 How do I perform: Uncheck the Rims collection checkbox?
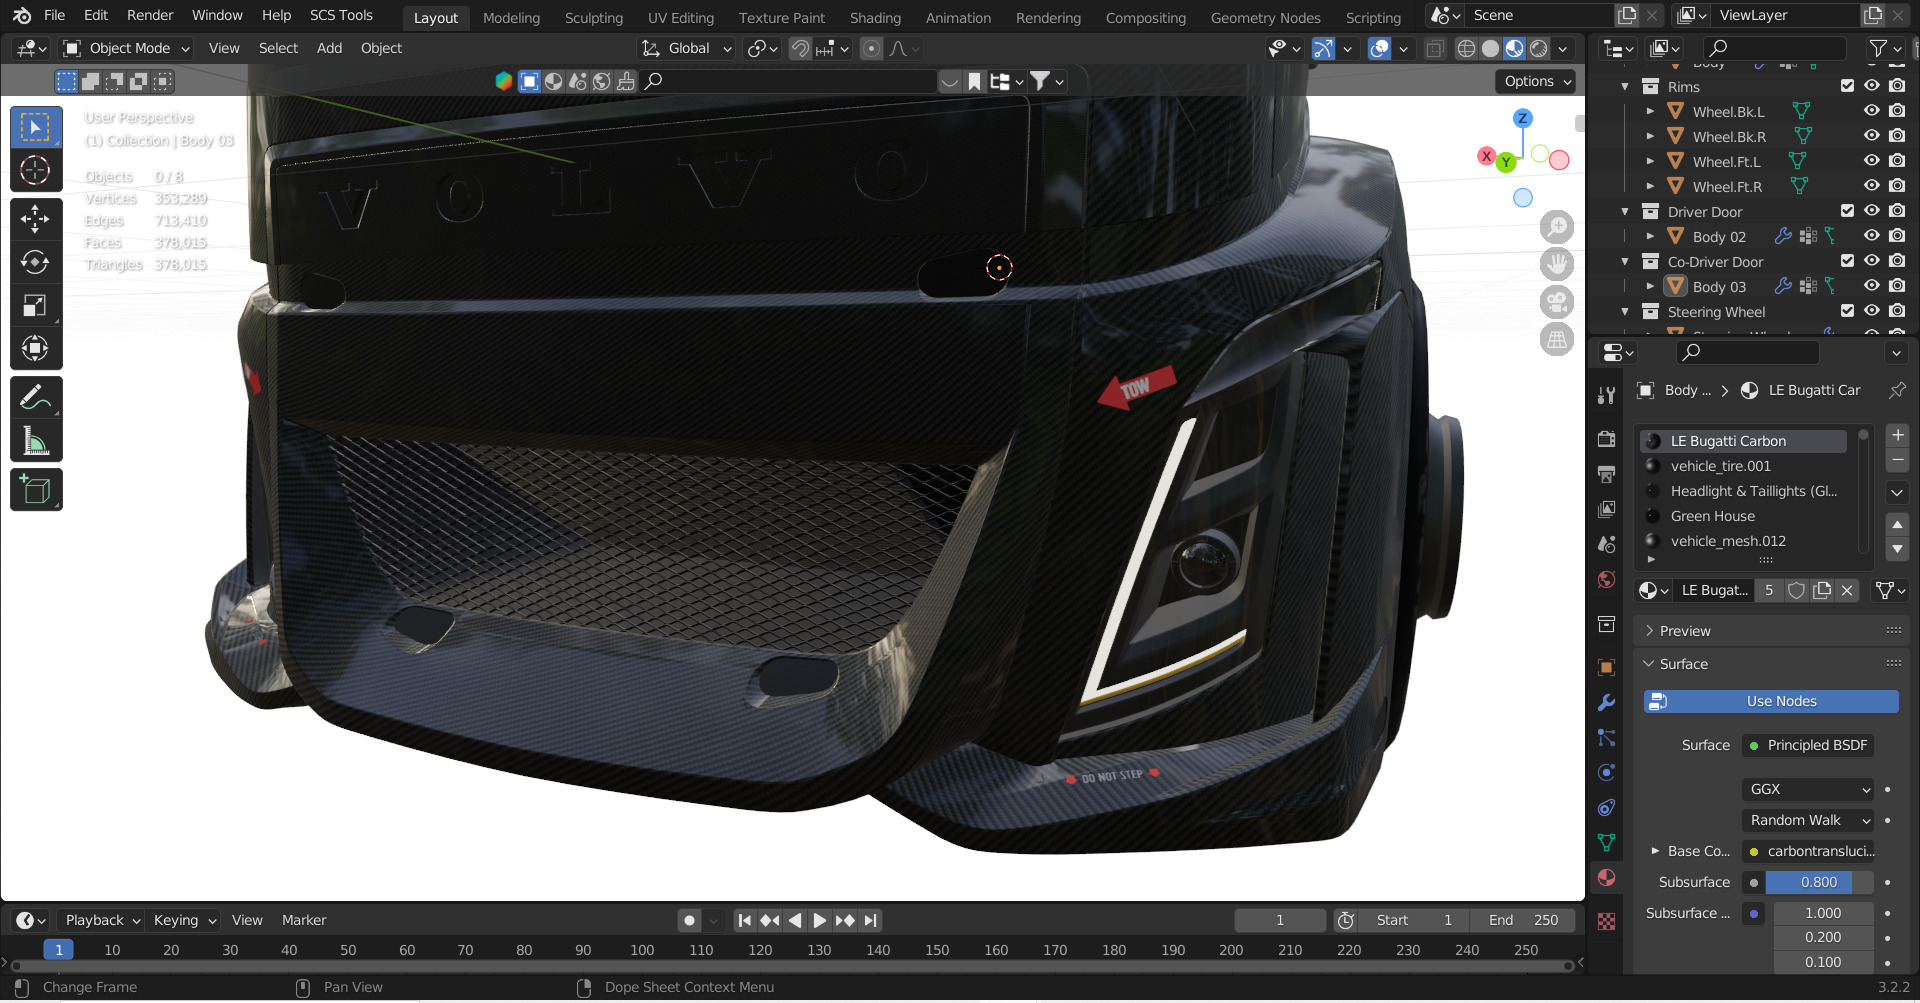[x=1847, y=86]
